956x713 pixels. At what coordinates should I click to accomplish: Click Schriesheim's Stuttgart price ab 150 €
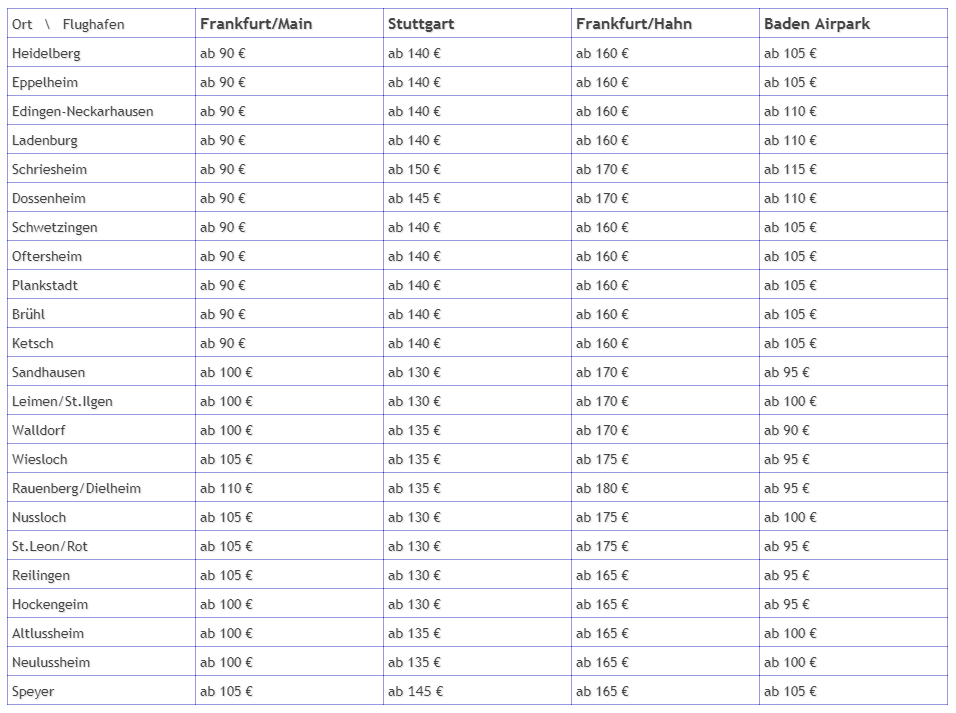(414, 170)
